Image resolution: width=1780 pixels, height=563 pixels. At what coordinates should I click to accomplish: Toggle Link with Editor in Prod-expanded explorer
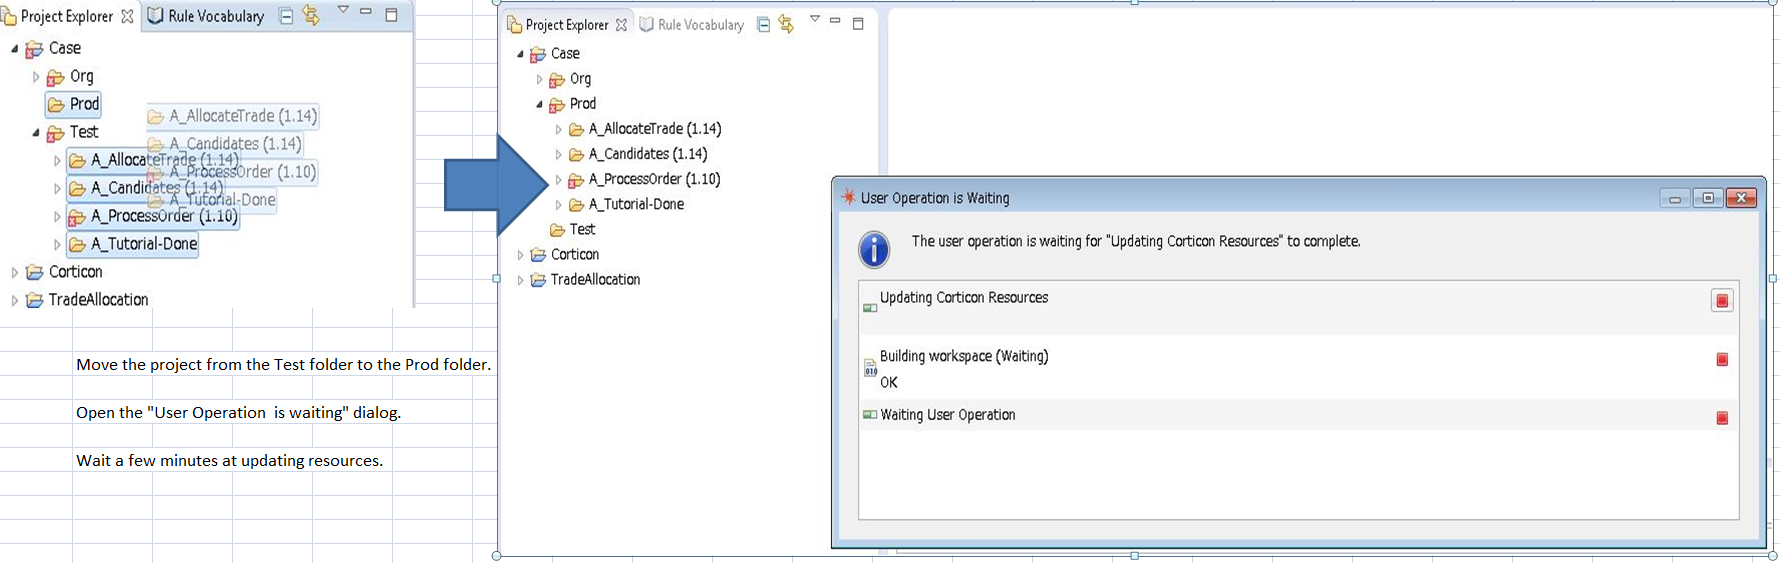point(786,24)
